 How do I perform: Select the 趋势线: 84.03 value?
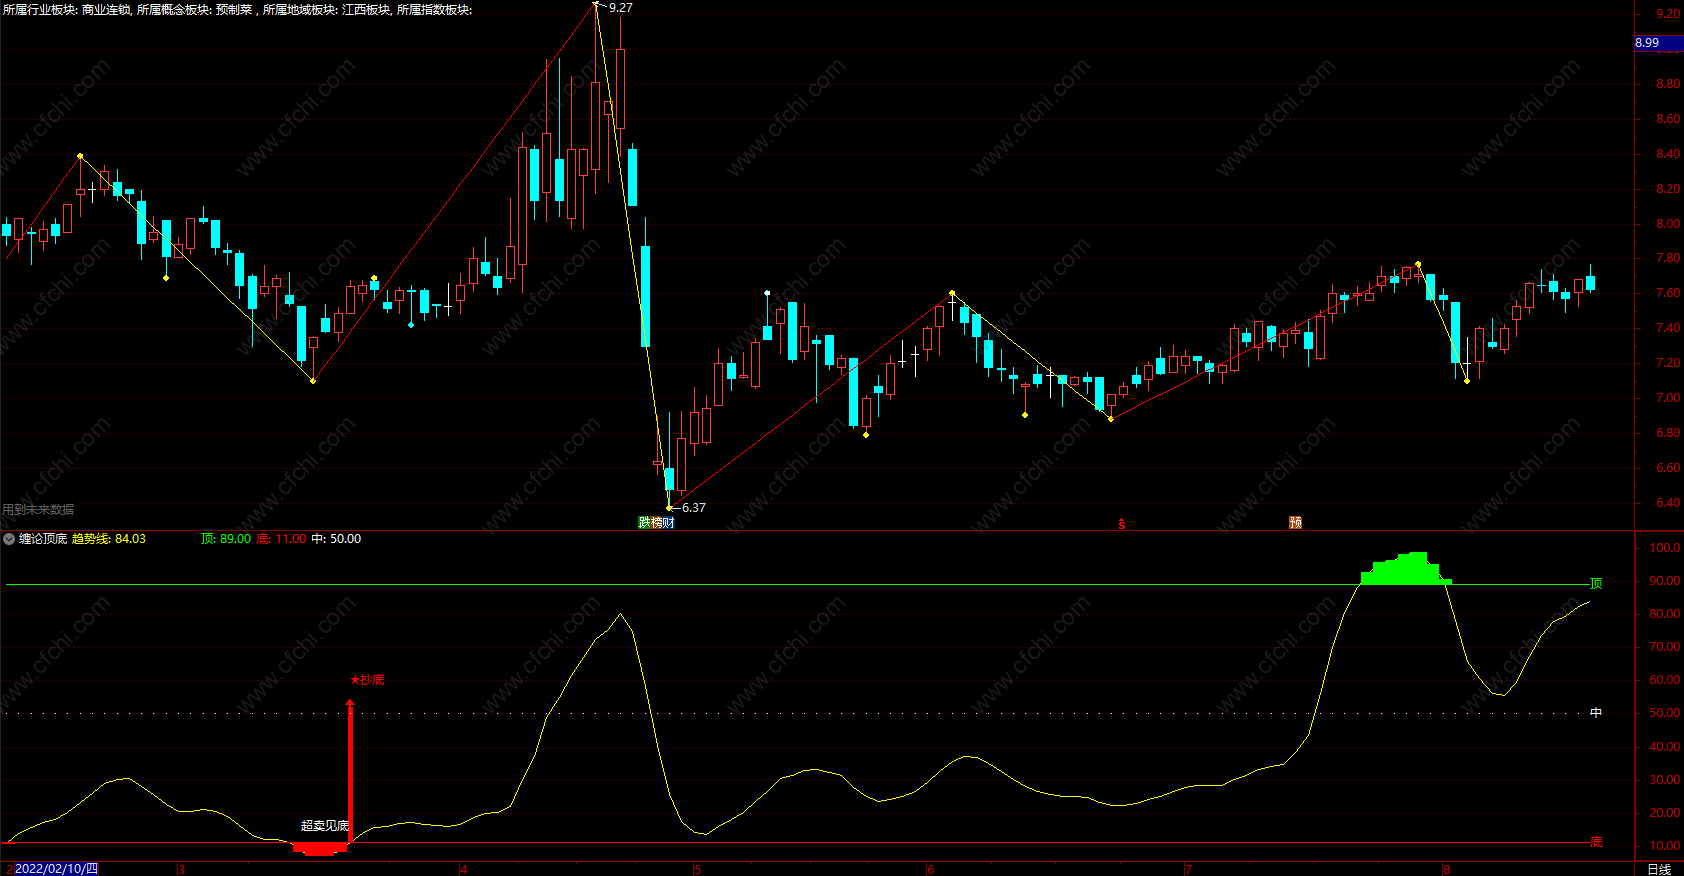click(109, 539)
